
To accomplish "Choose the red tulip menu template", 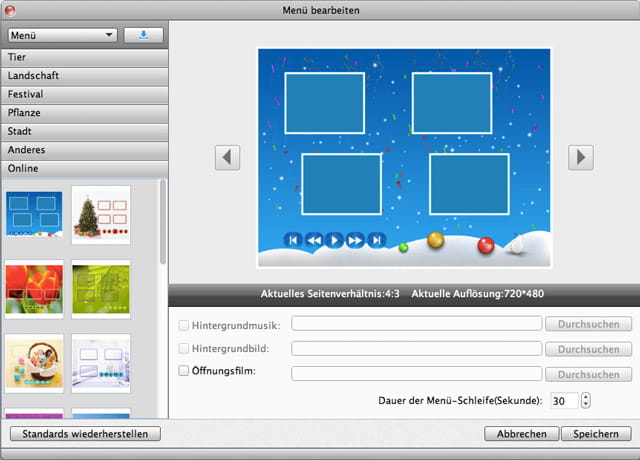I will (35, 289).
